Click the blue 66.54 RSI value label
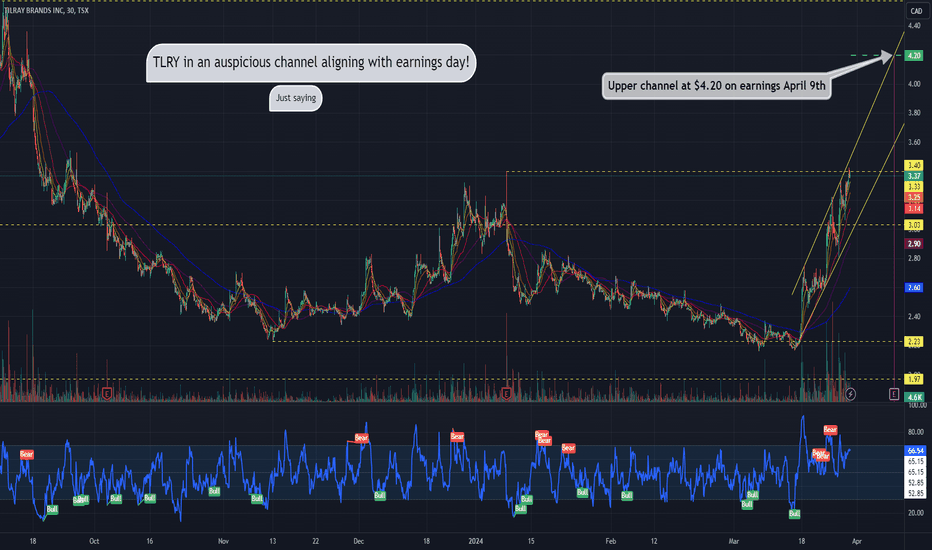 click(915, 451)
